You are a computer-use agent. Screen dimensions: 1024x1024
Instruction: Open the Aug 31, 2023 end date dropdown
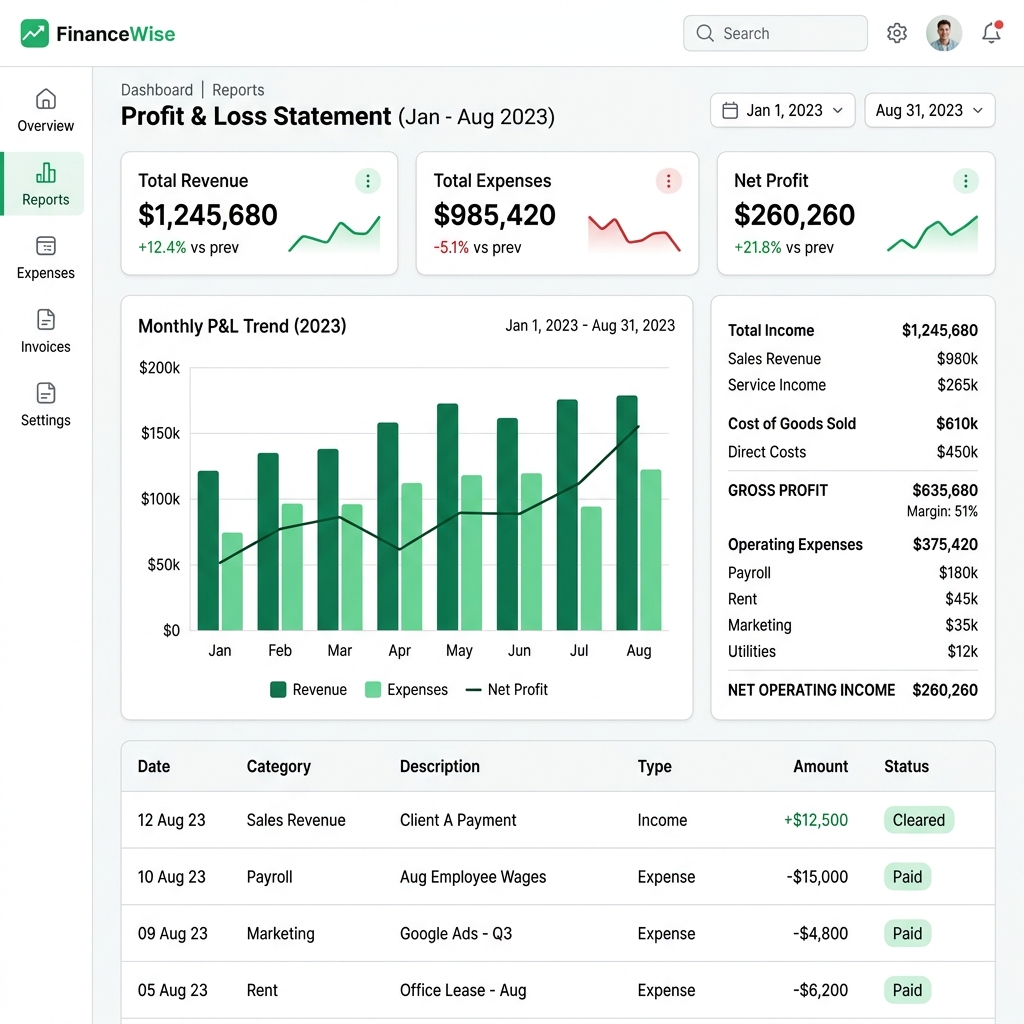929,110
